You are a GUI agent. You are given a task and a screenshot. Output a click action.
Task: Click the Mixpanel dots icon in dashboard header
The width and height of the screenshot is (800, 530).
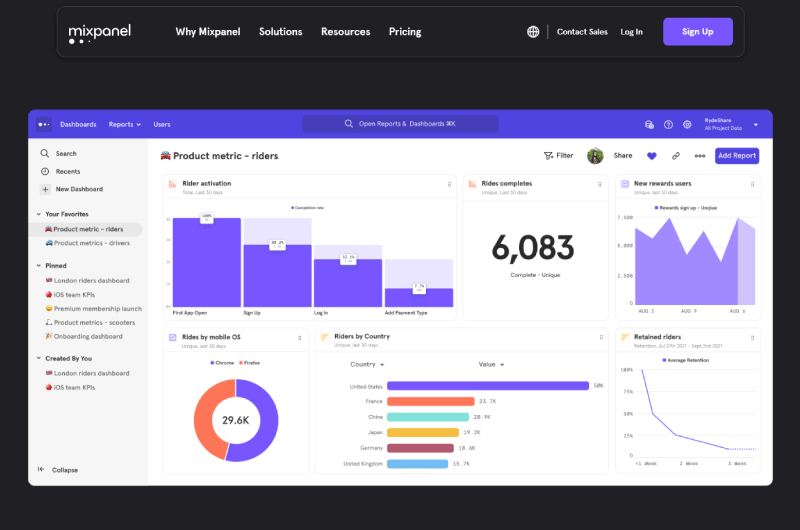(44, 124)
